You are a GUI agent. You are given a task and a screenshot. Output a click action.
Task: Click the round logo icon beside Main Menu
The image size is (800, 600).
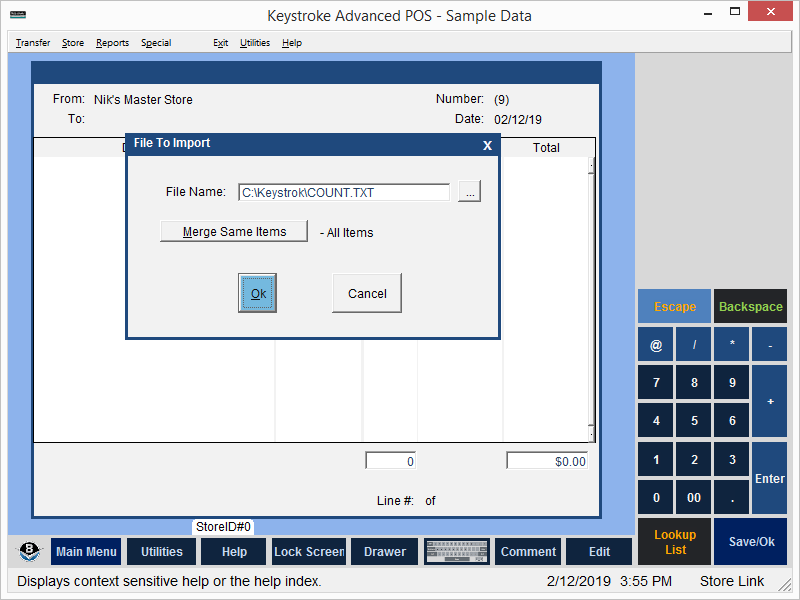(x=29, y=552)
